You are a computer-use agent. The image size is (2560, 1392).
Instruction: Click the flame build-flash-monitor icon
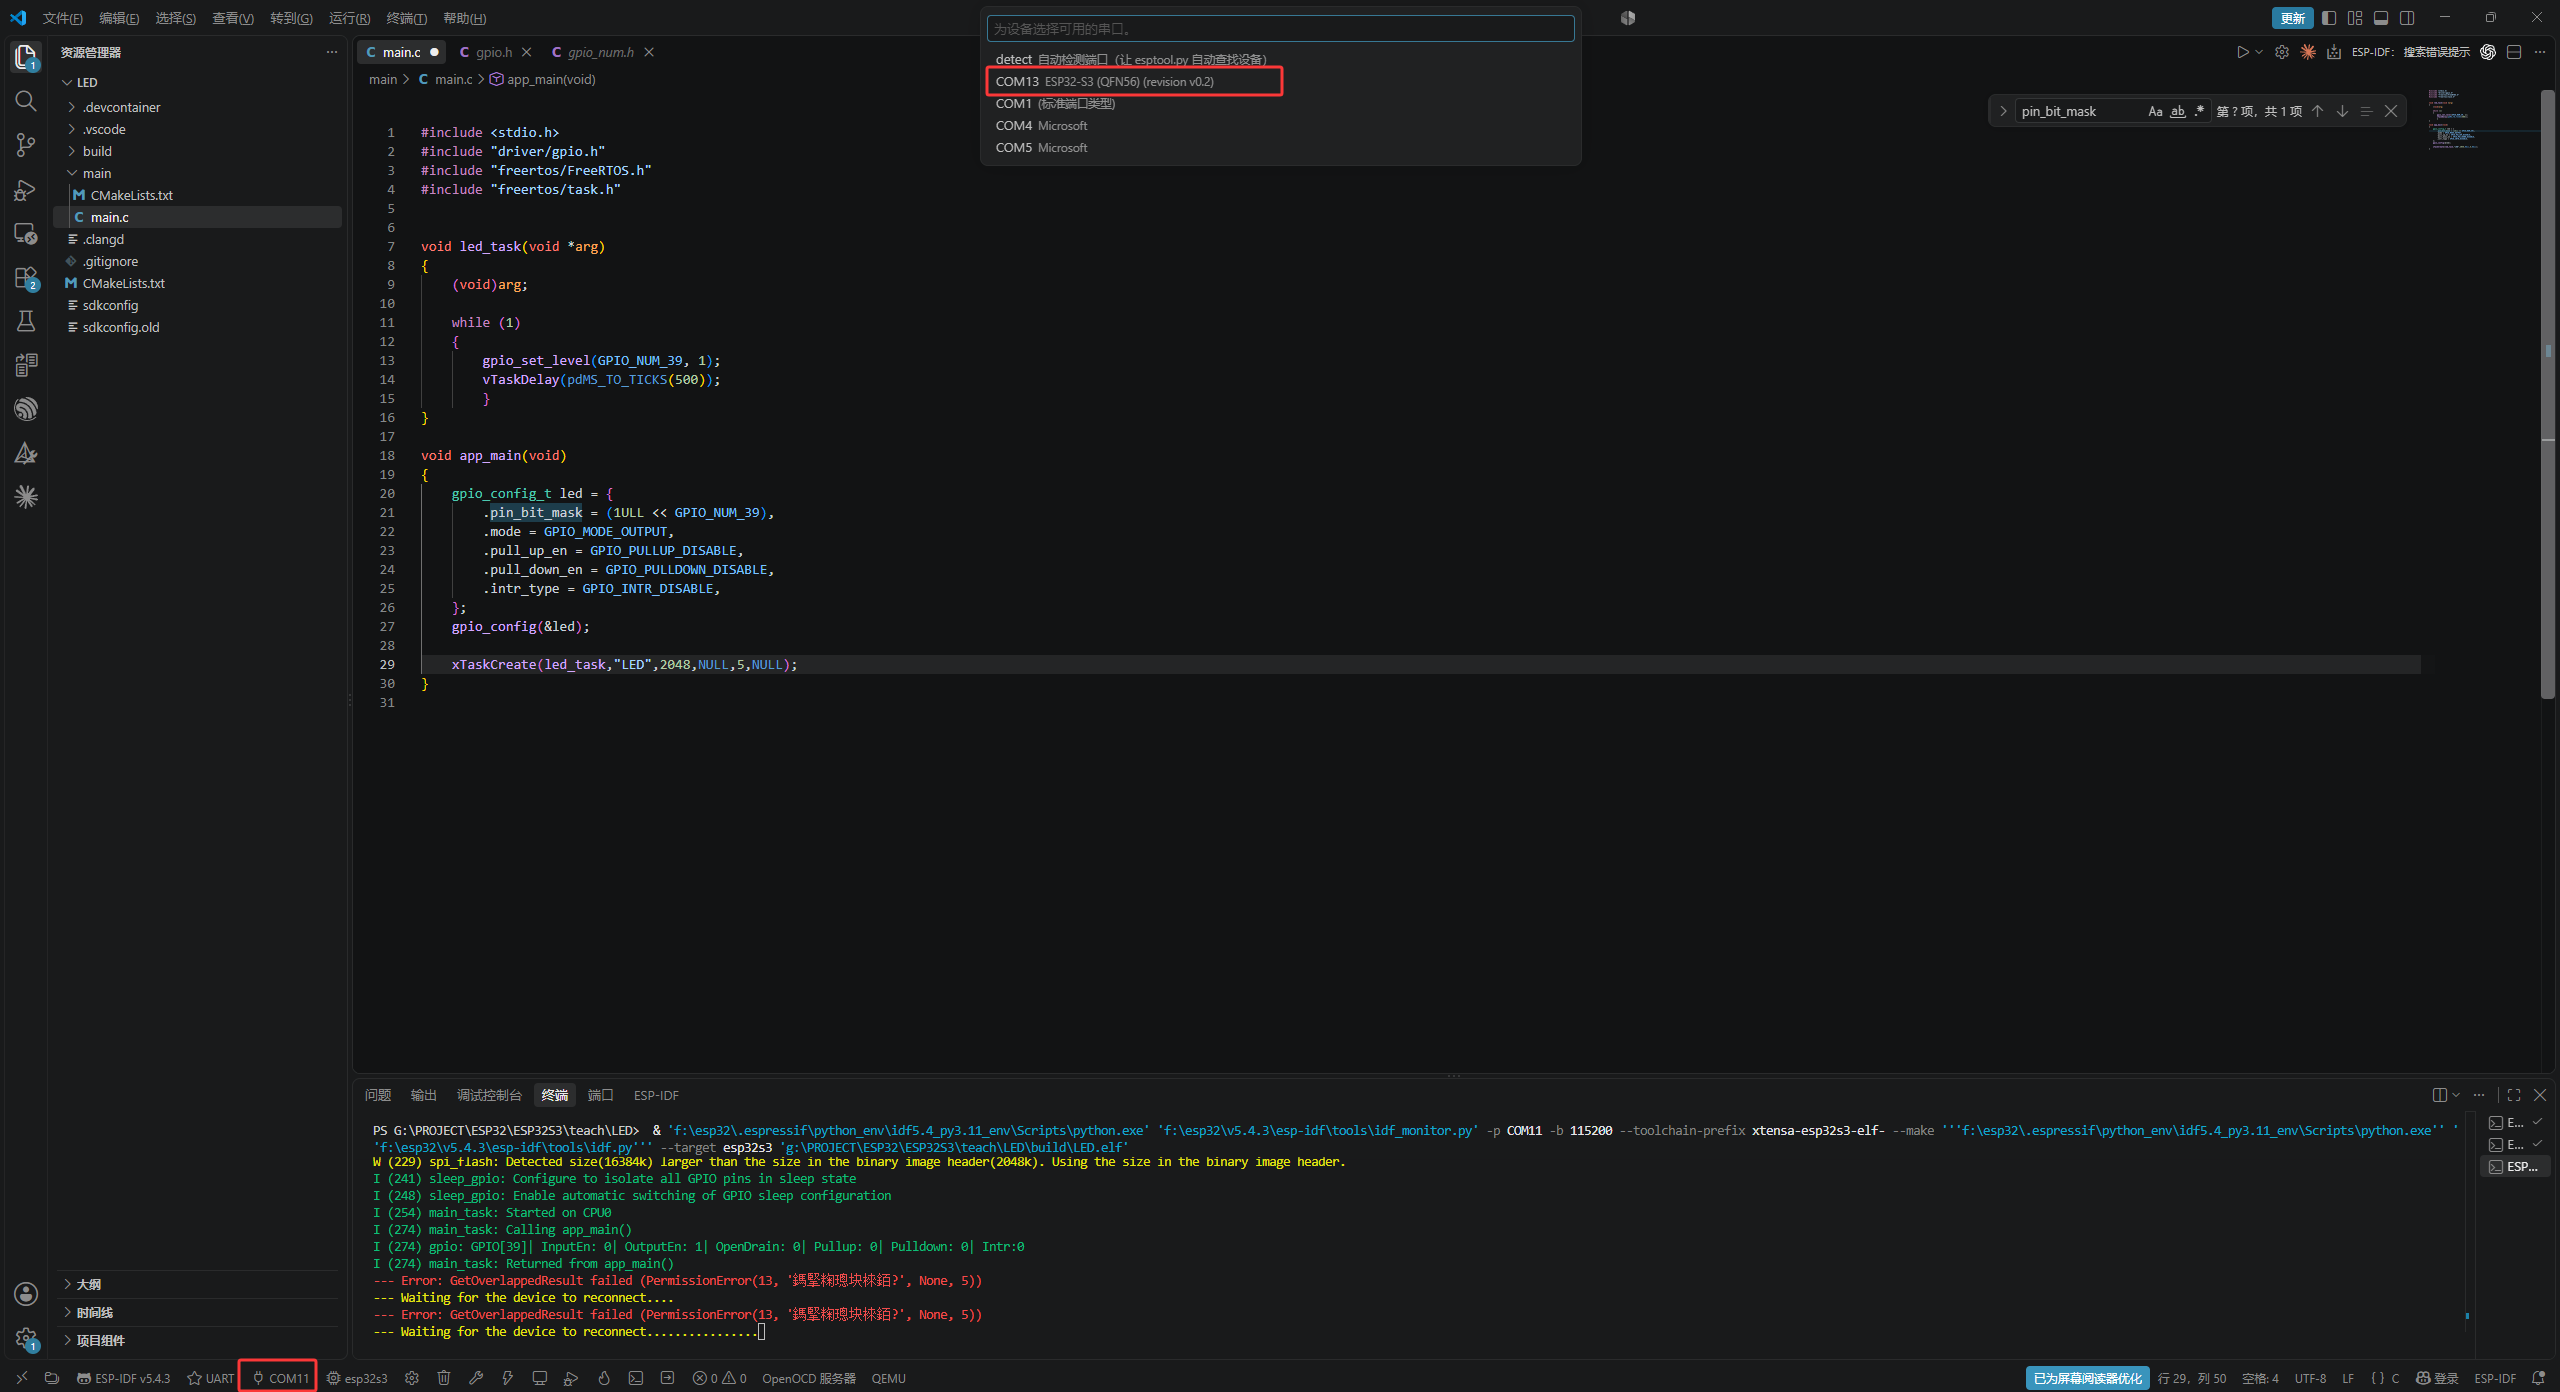coord(604,1378)
